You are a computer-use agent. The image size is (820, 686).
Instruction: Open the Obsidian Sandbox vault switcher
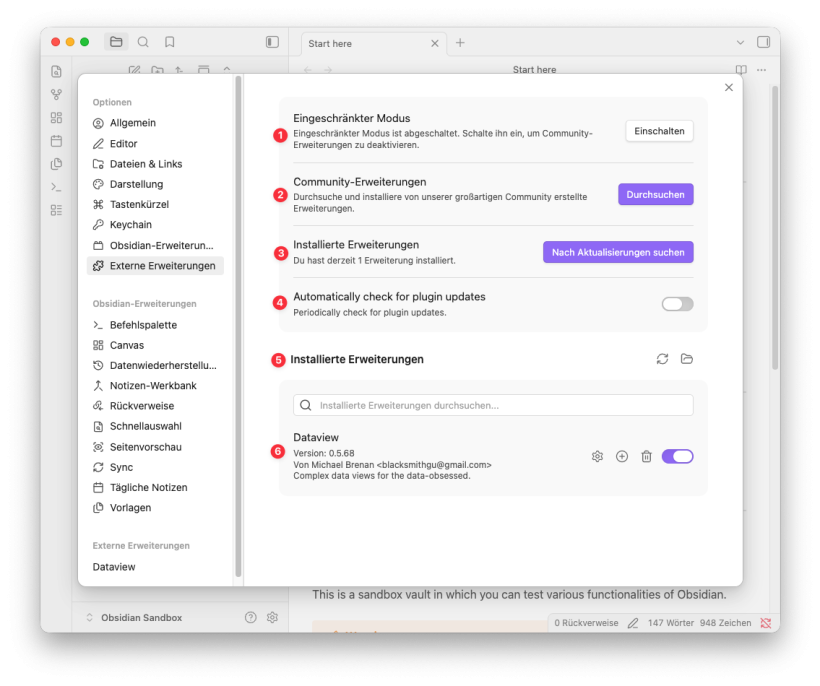[x=140, y=618]
